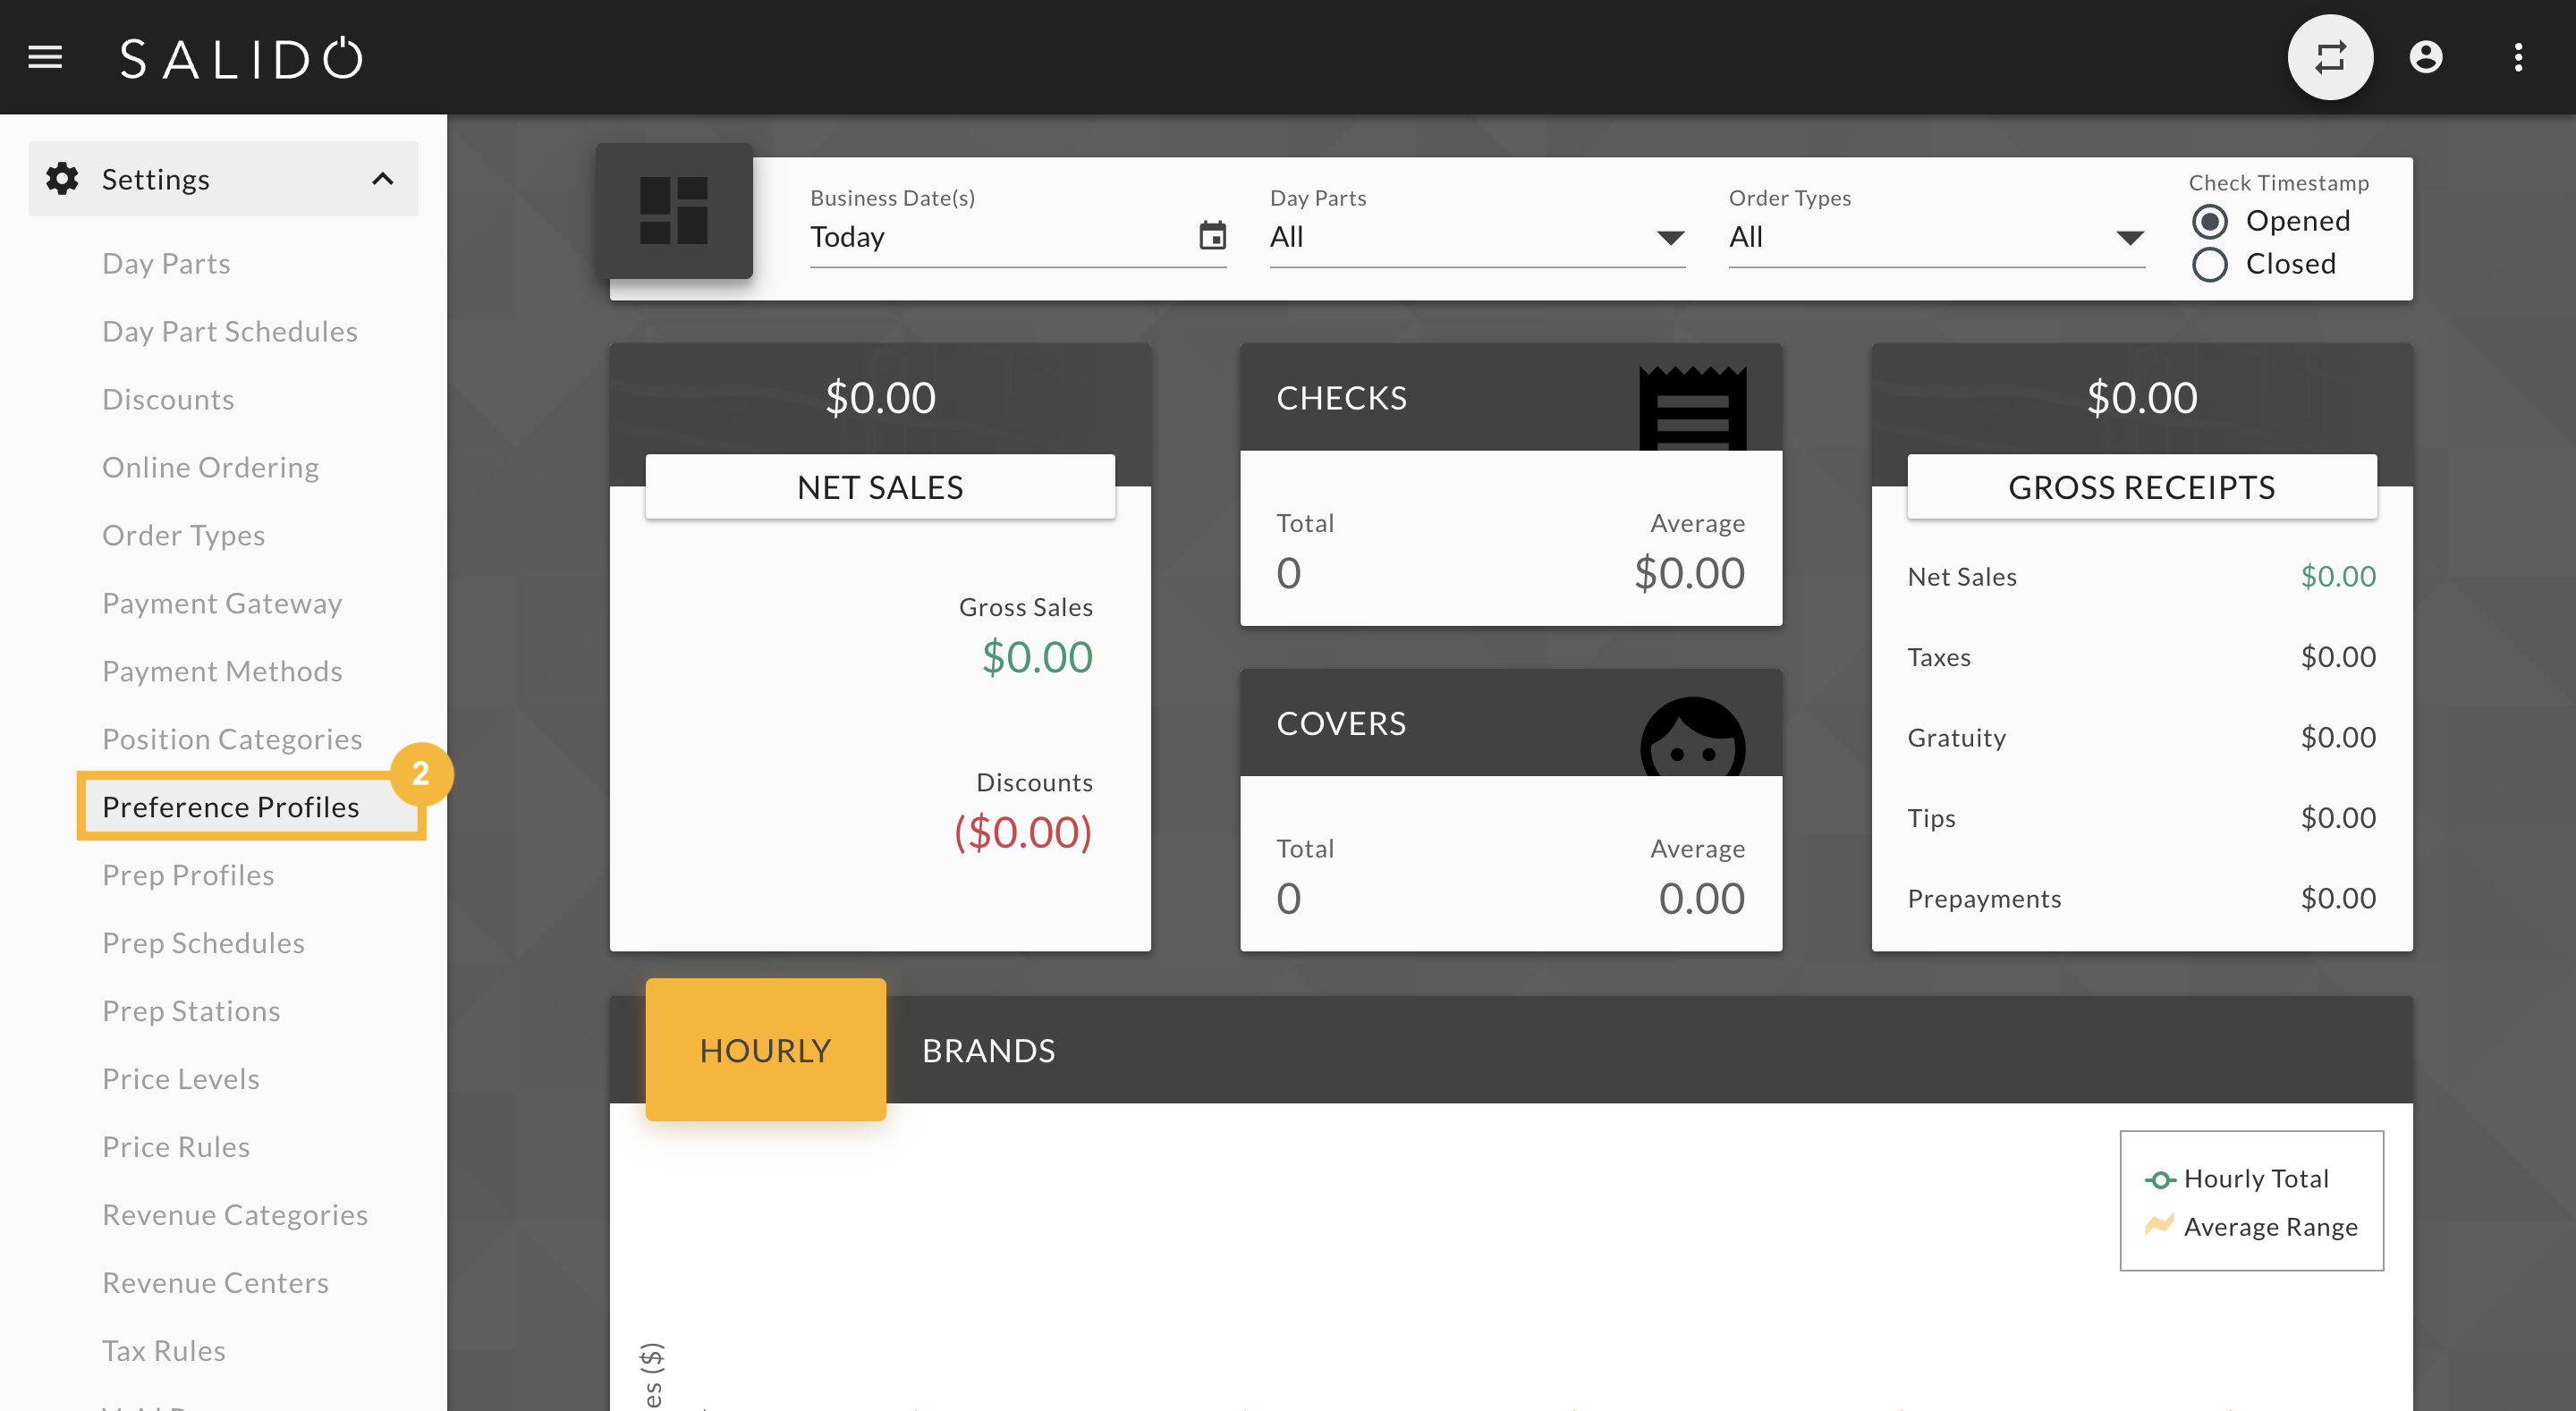This screenshot has width=2576, height=1411.
Task: Click the Covers Average 0.00 value
Action: [x=1701, y=898]
